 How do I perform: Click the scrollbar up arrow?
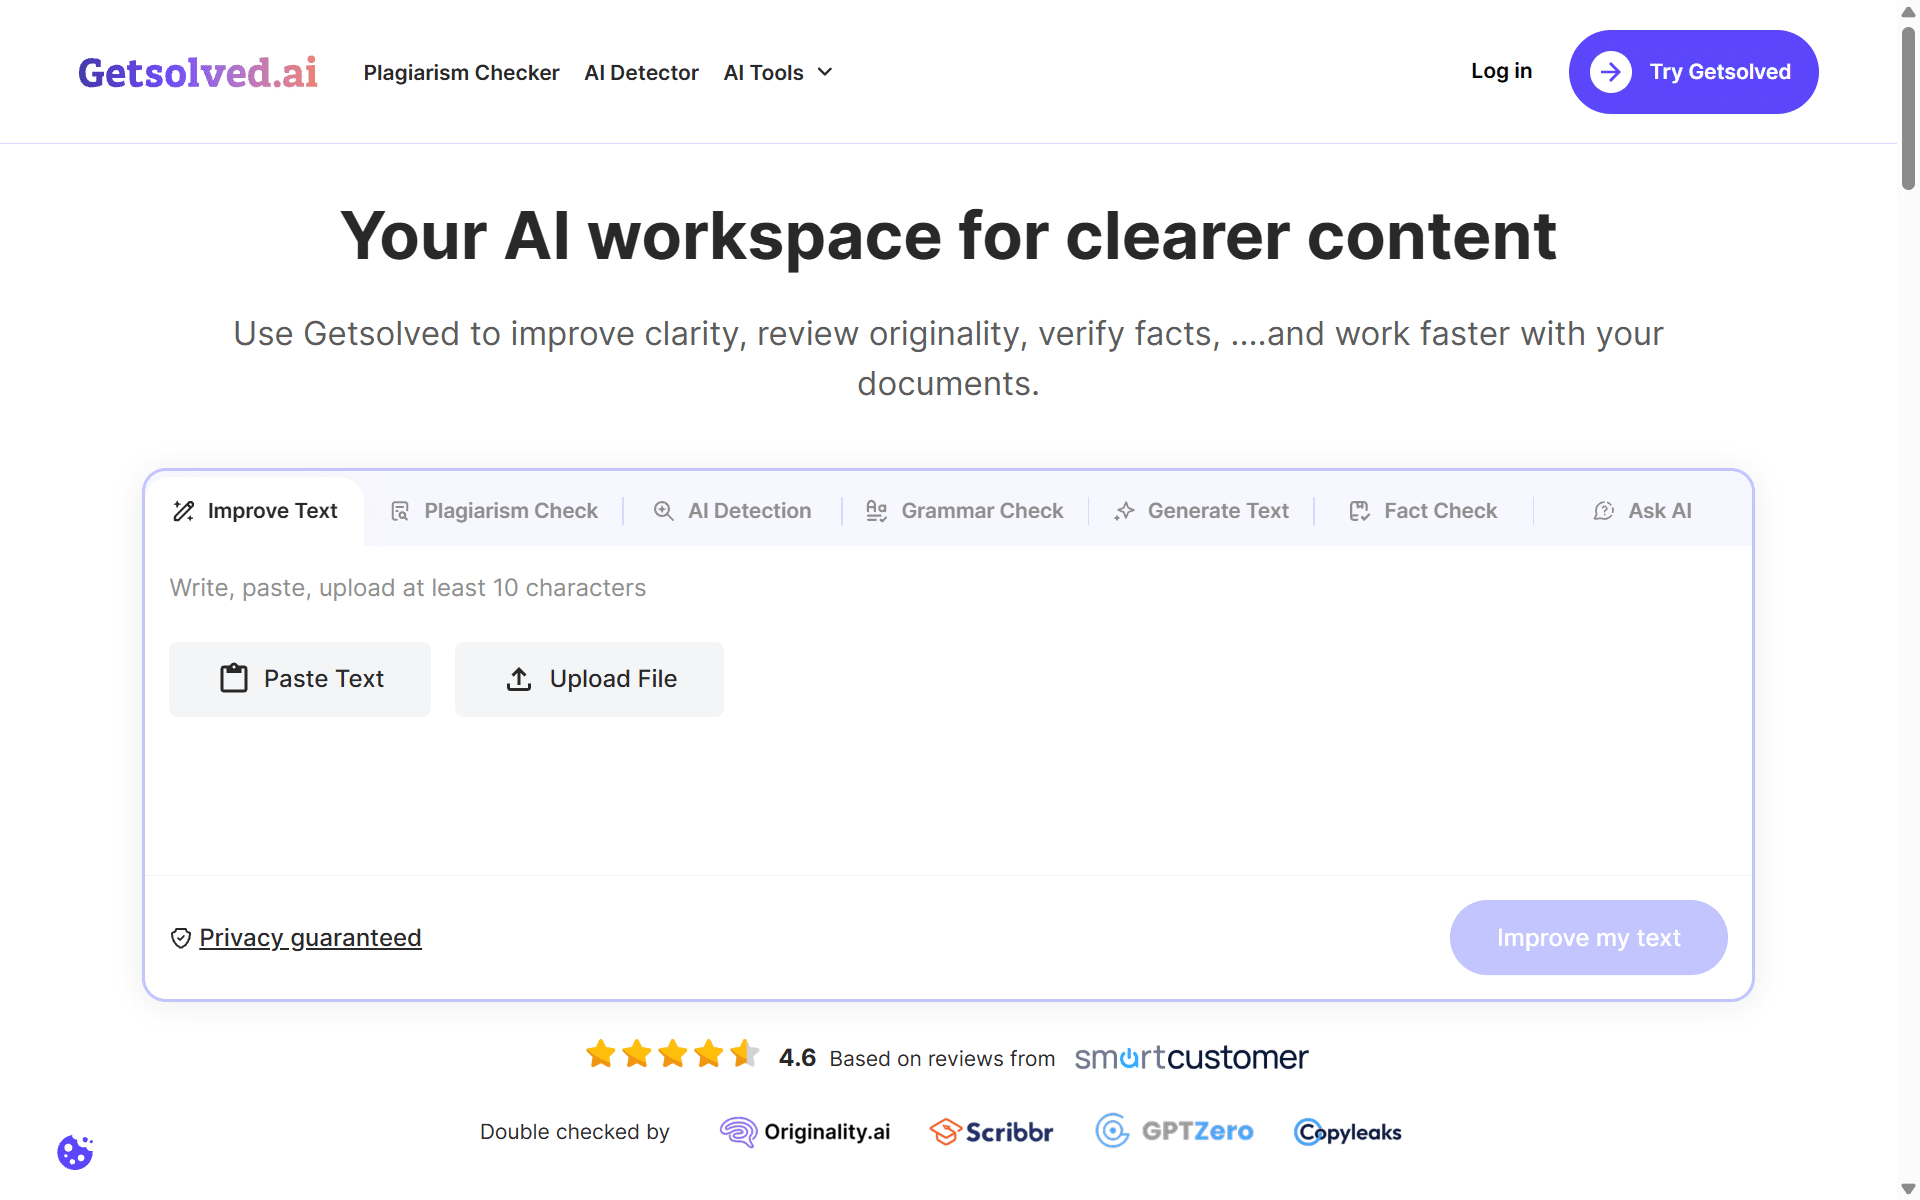[x=1908, y=11]
